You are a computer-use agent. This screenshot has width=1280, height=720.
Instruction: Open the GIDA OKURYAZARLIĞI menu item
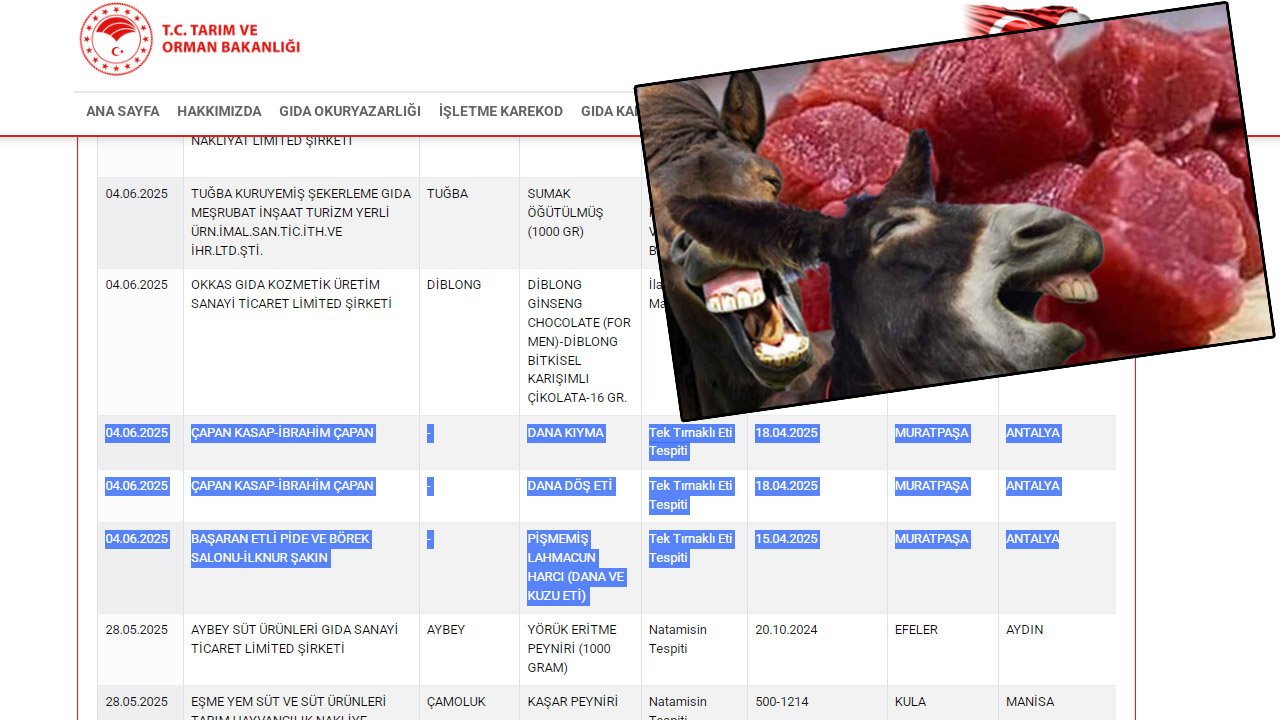pos(350,111)
